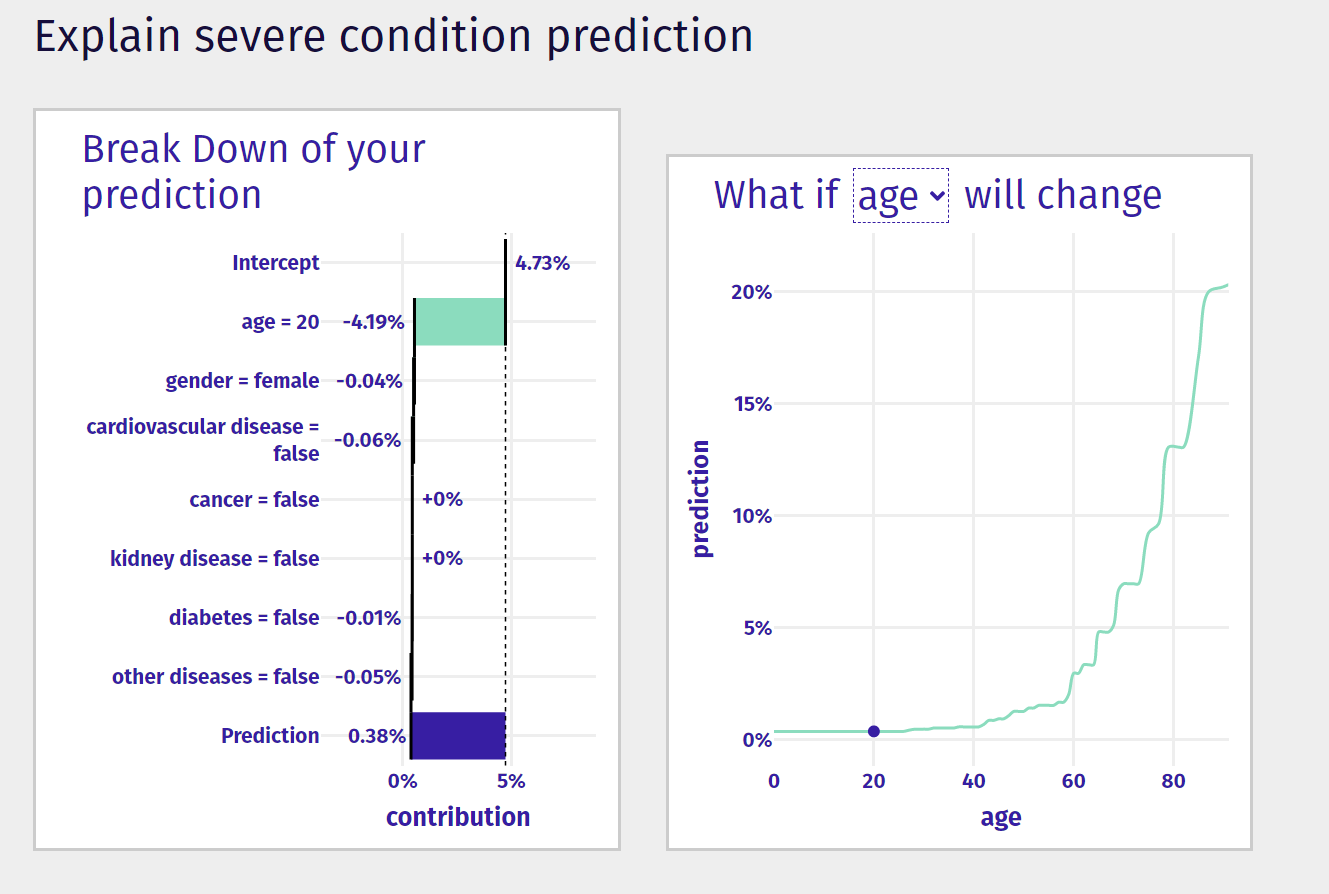The height and width of the screenshot is (894, 1329).
Task: Click the 'Explain severe condition prediction' title
Action: (394, 36)
